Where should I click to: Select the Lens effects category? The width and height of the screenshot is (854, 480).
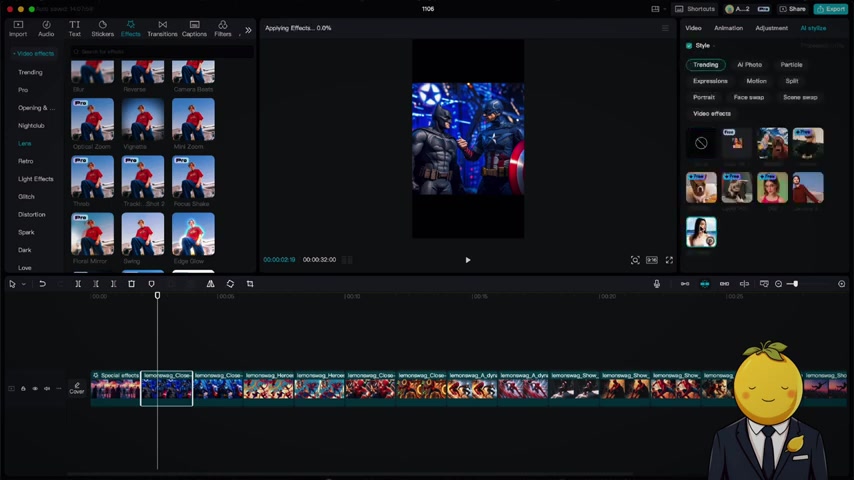pos(25,143)
